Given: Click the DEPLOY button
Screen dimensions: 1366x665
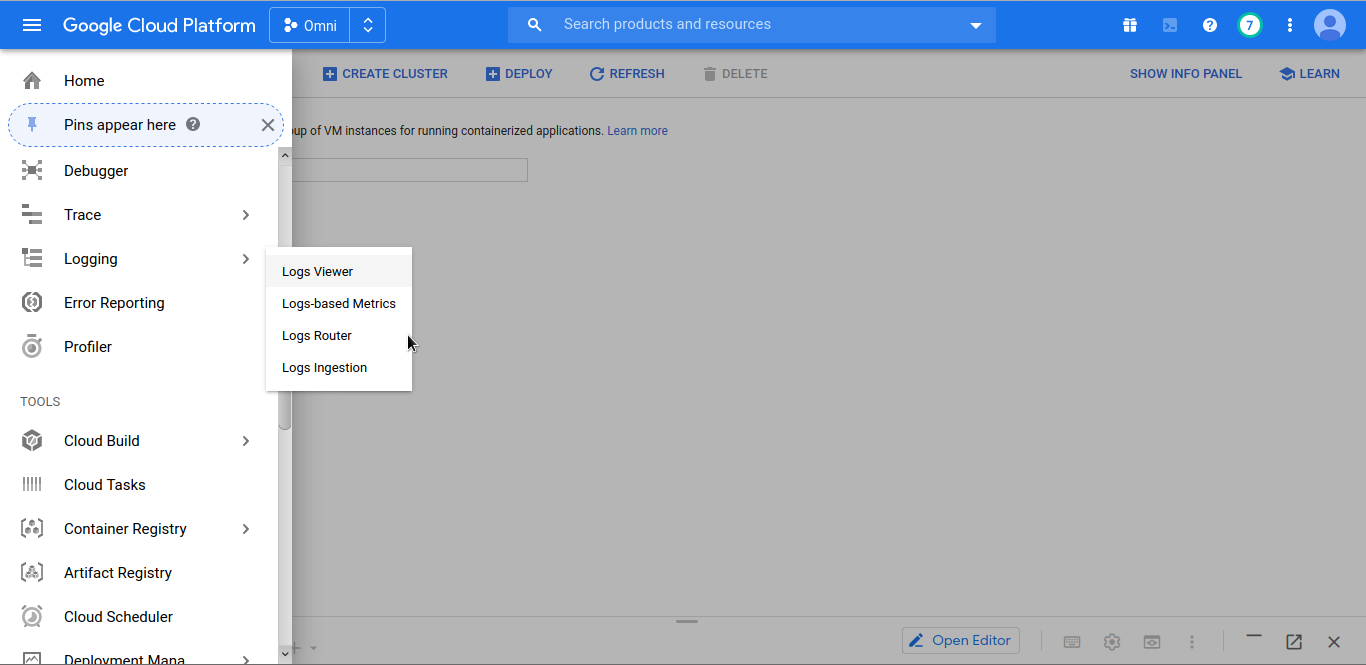Looking at the screenshot, I should 519,74.
